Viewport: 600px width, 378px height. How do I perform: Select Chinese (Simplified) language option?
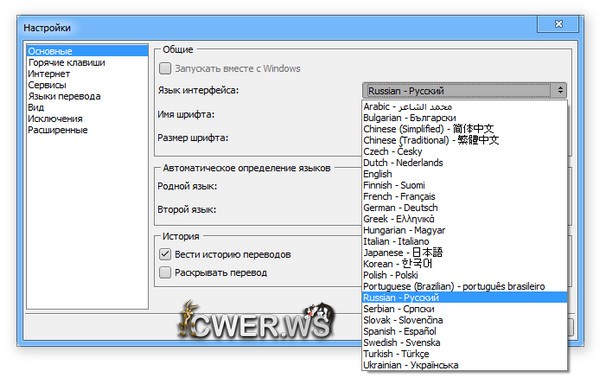click(464, 129)
